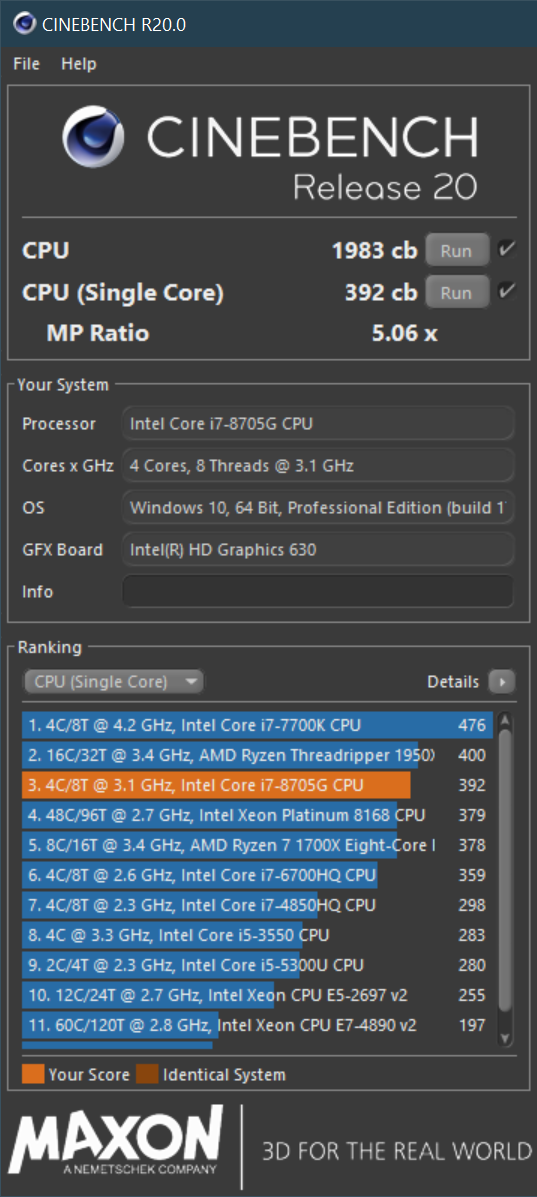Open the CPU (Single Core) ranking dropdown
Screen dimensions: 537x1197
click(x=114, y=682)
